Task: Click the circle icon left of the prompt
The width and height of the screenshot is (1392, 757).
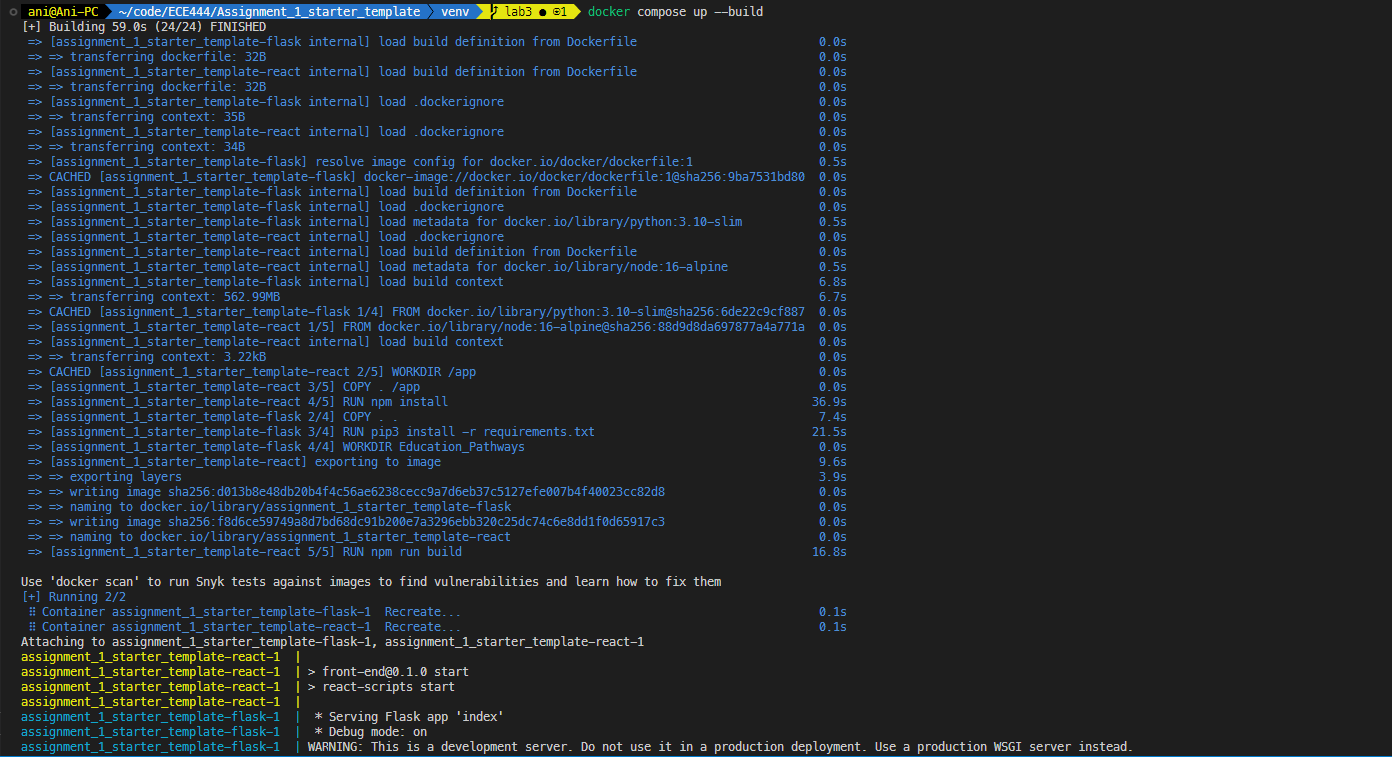Action: (x=11, y=11)
